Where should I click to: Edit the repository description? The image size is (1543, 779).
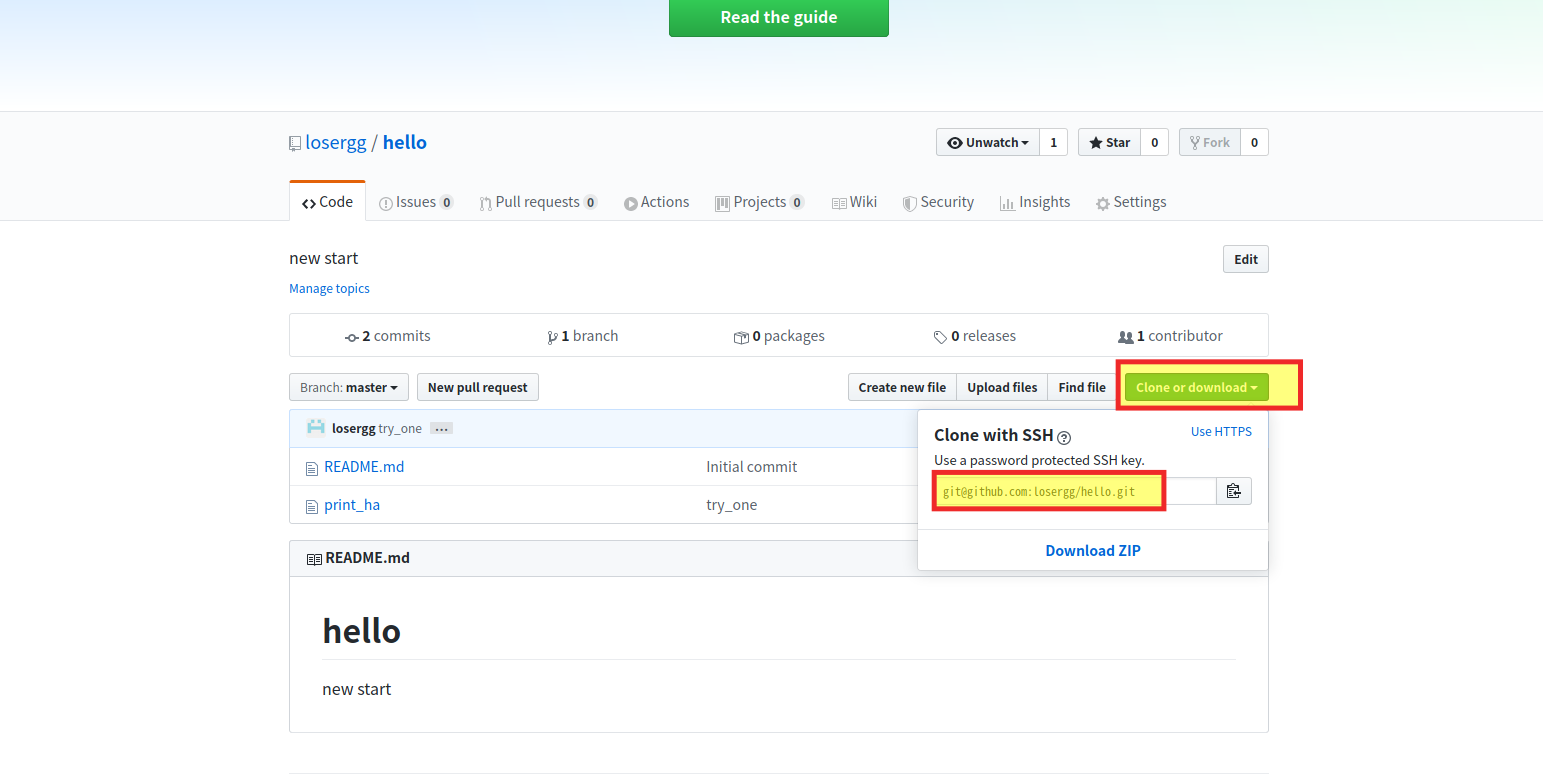(x=1246, y=259)
